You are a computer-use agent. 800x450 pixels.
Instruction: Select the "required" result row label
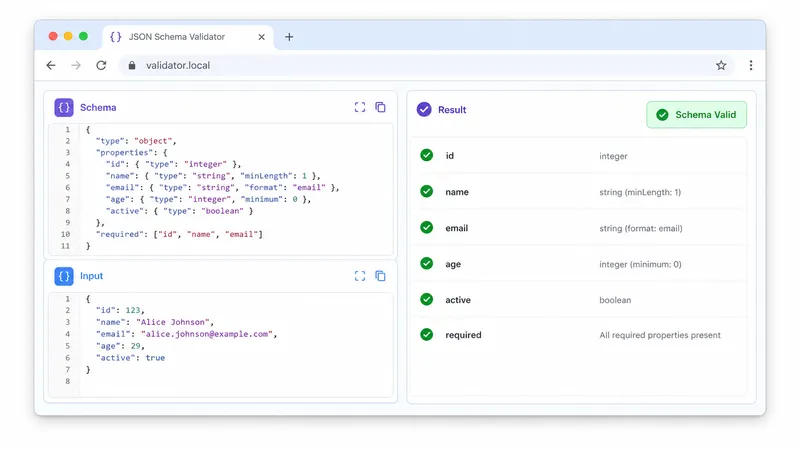pos(463,335)
